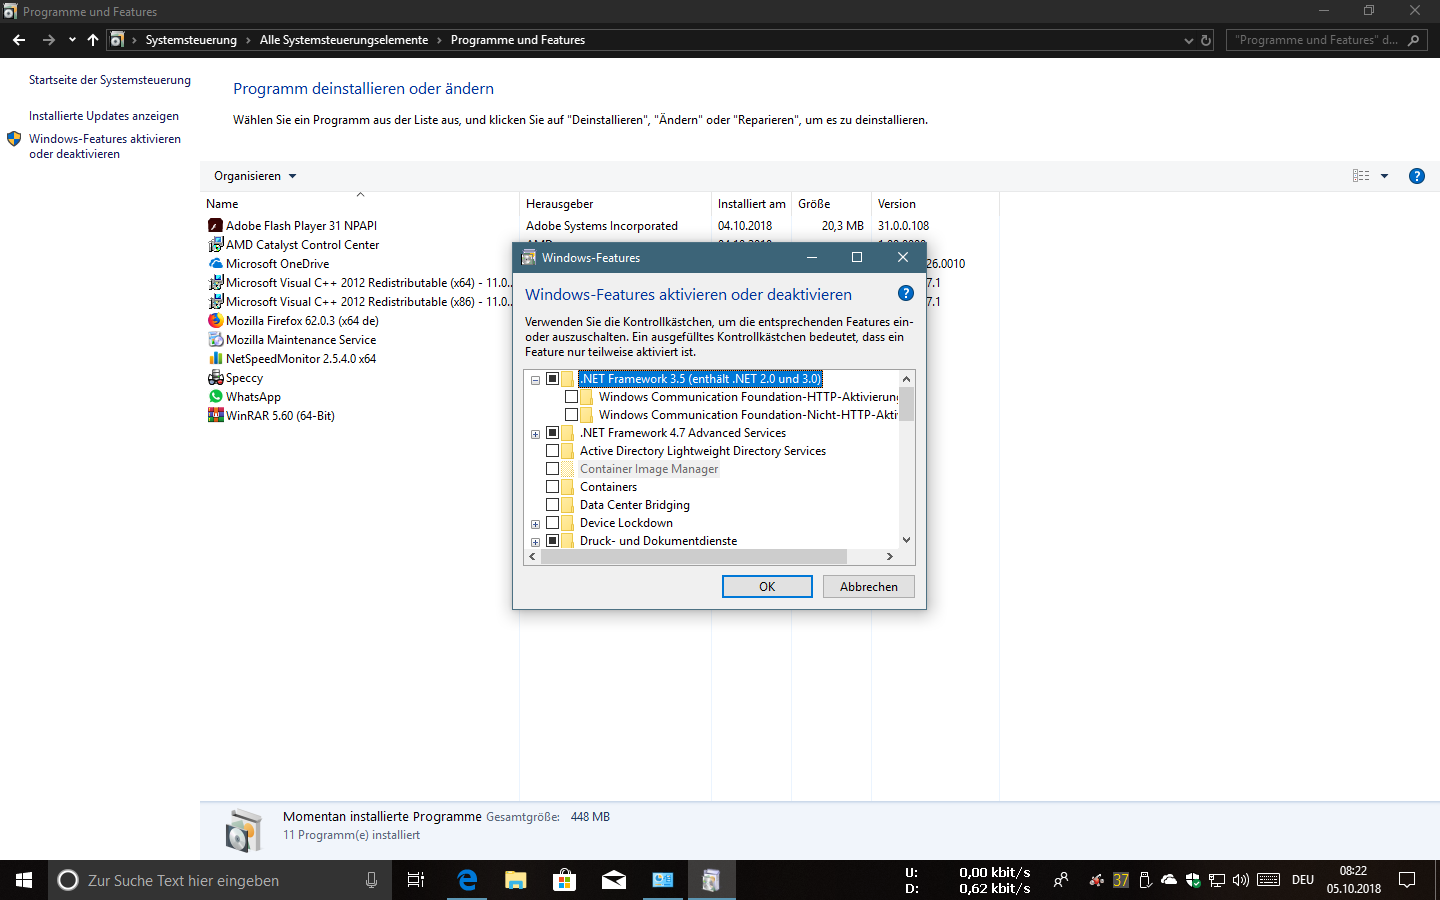
Task: Click the help icon in Windows-Features dialog
Action: pyautogui.click(x=905, y=293)
